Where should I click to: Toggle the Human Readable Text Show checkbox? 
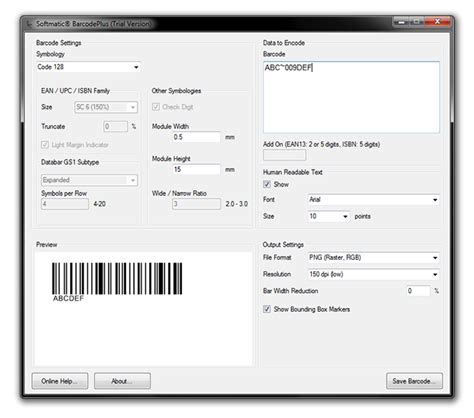pyautogui.click(x=267, y=184)
